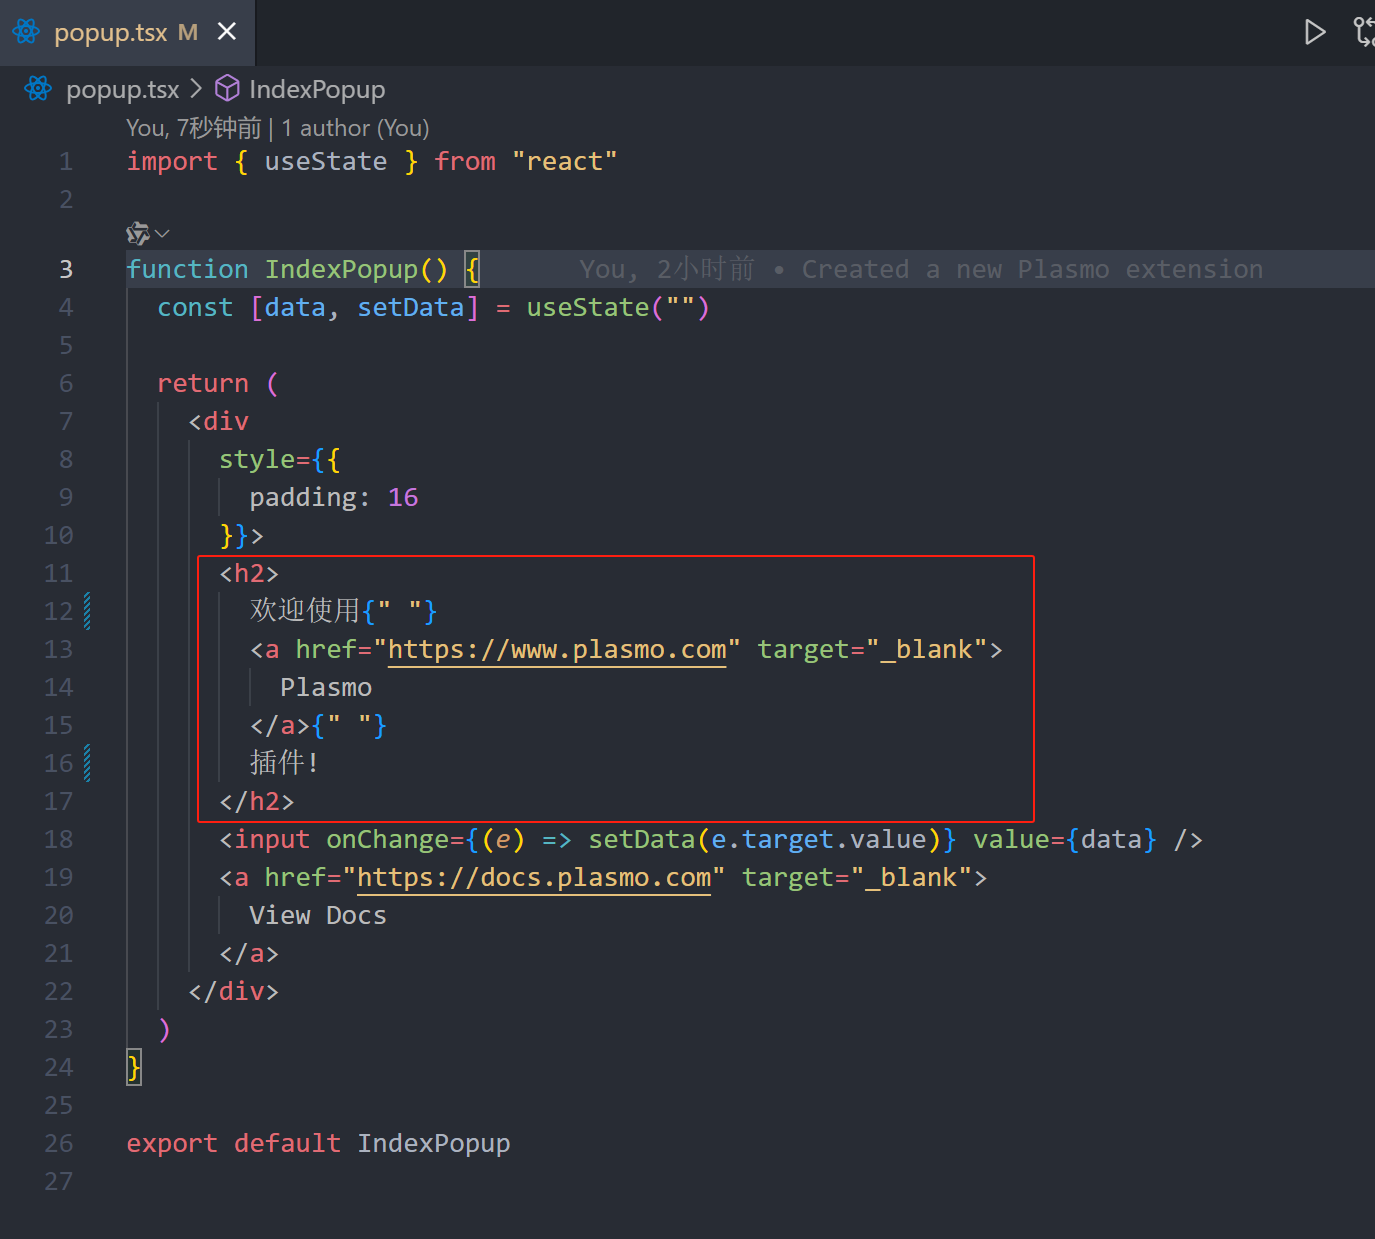Click the 'View Docs' text on line 20
Image resolution: width=1375 pixels, height=1239 pixels.
tap(318, 915)
